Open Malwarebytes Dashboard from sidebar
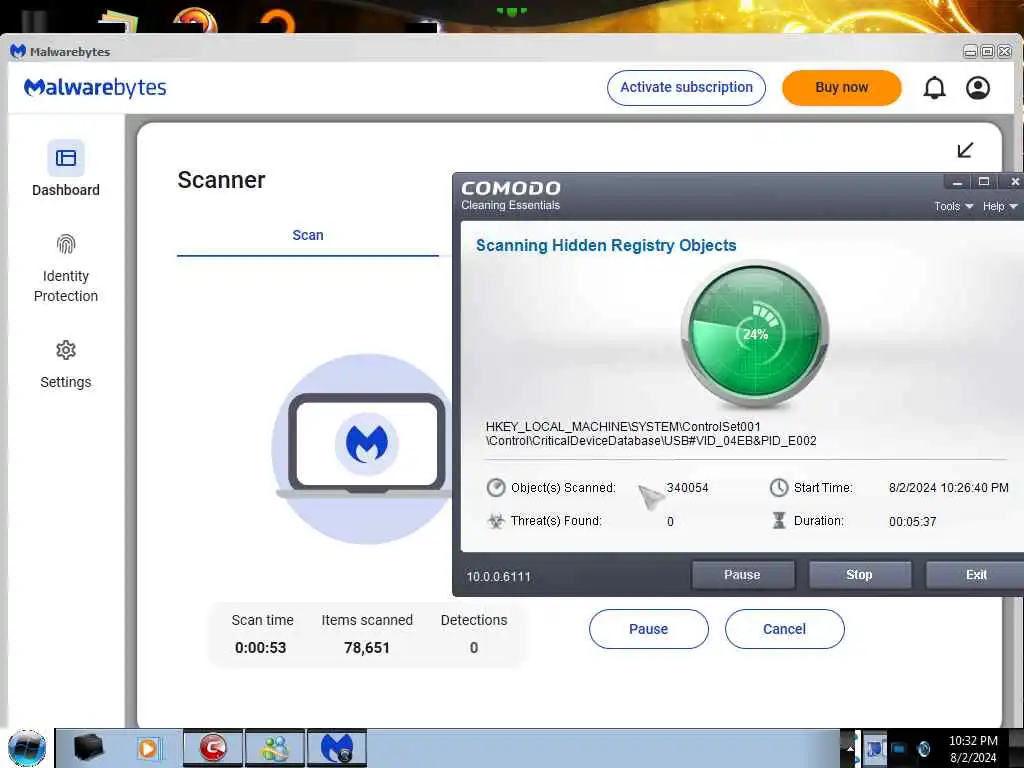The width and height of the screenshot is (1024, 768). click(65, 168)
